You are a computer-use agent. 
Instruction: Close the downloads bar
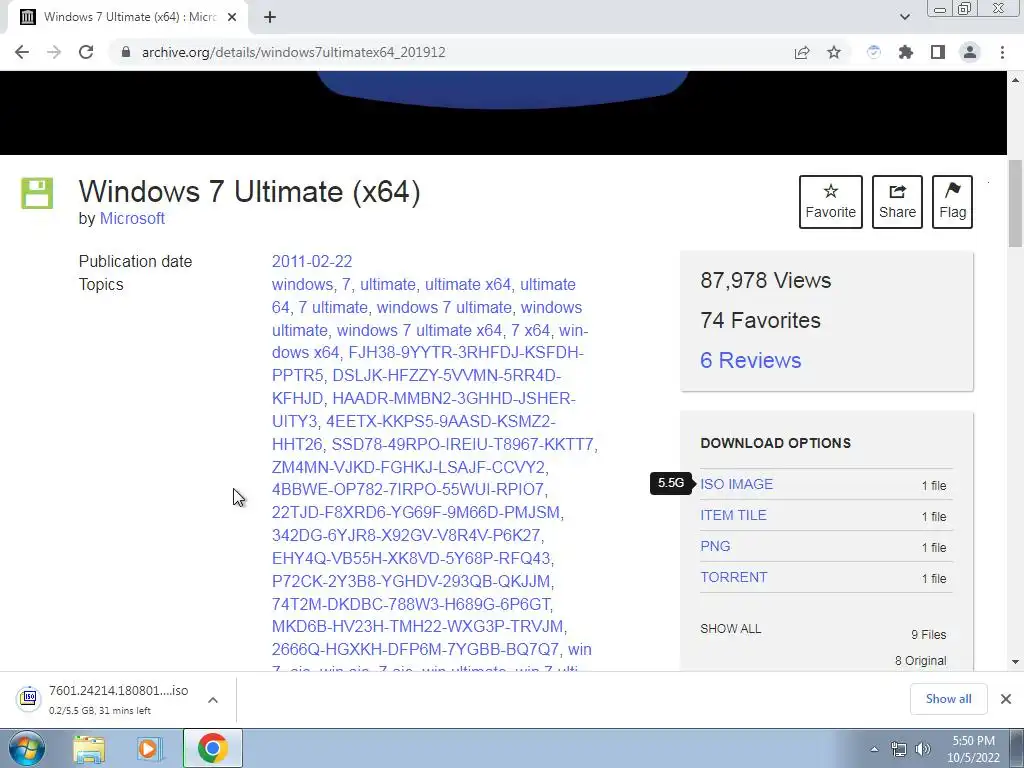coord(1006,699)
